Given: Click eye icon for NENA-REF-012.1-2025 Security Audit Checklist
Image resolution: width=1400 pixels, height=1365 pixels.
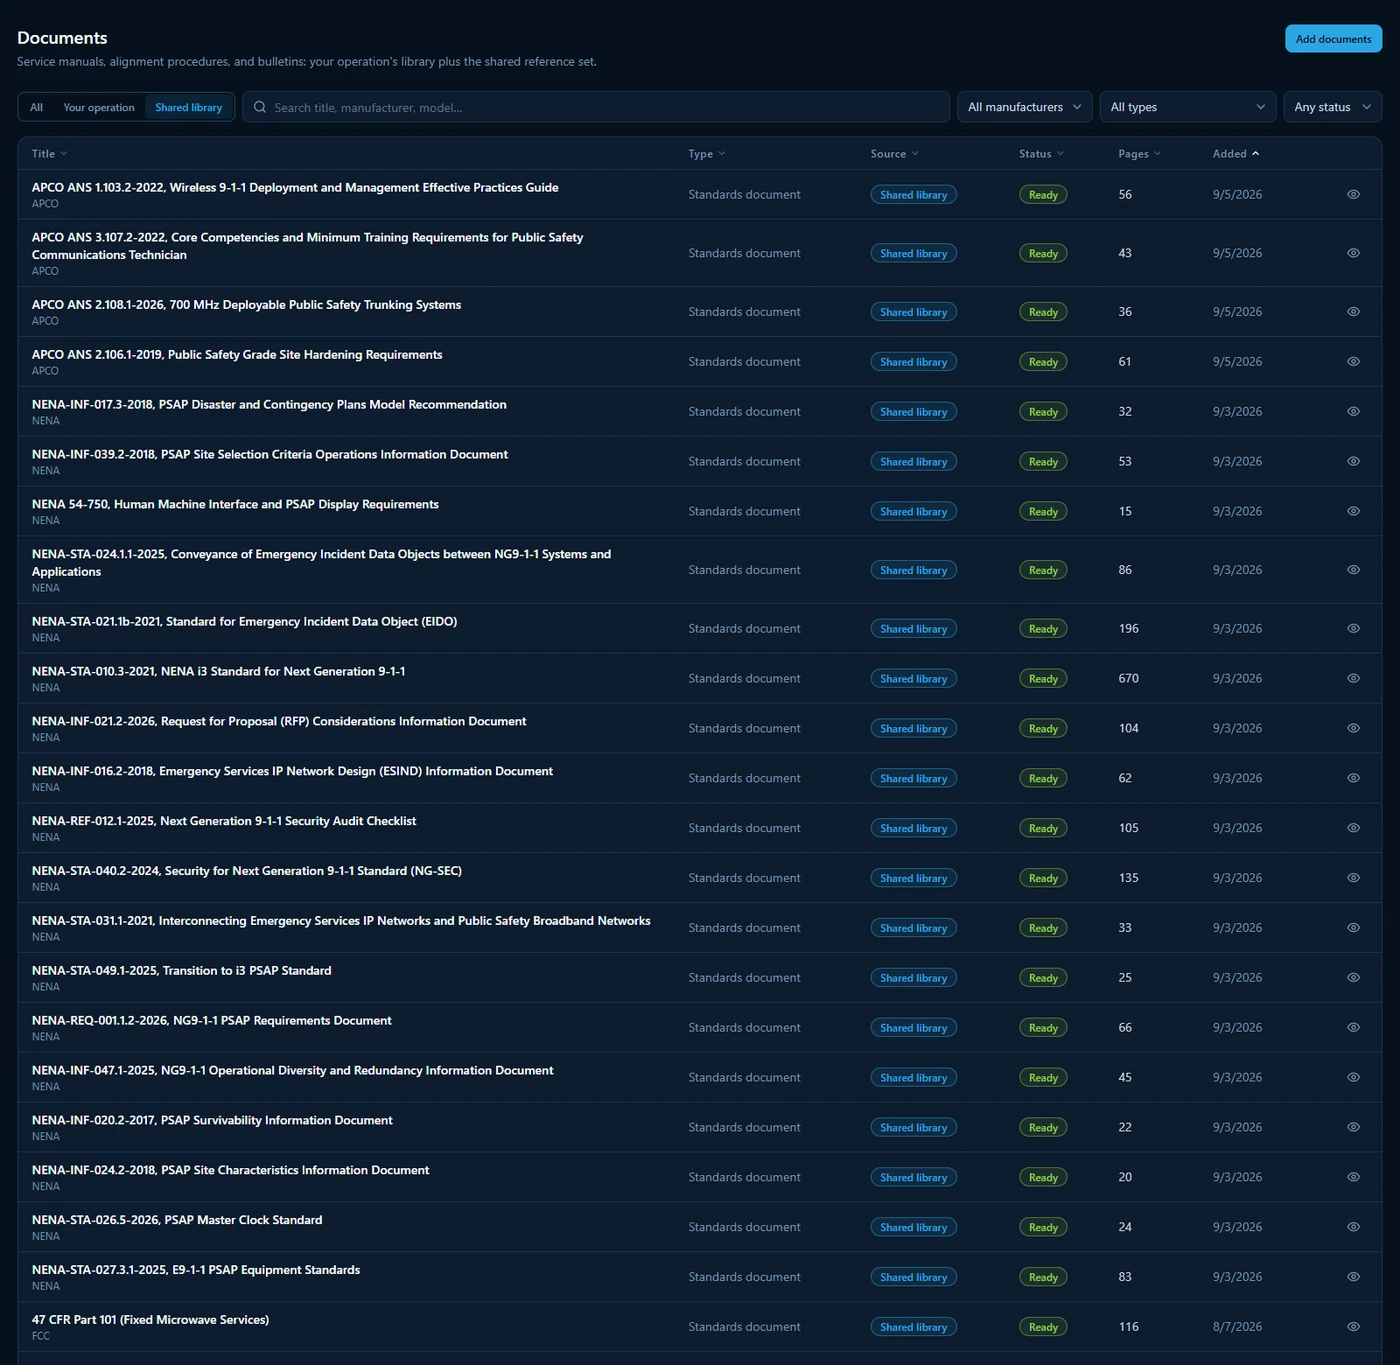Looking at the screenshot, I should pos(1353,828).
